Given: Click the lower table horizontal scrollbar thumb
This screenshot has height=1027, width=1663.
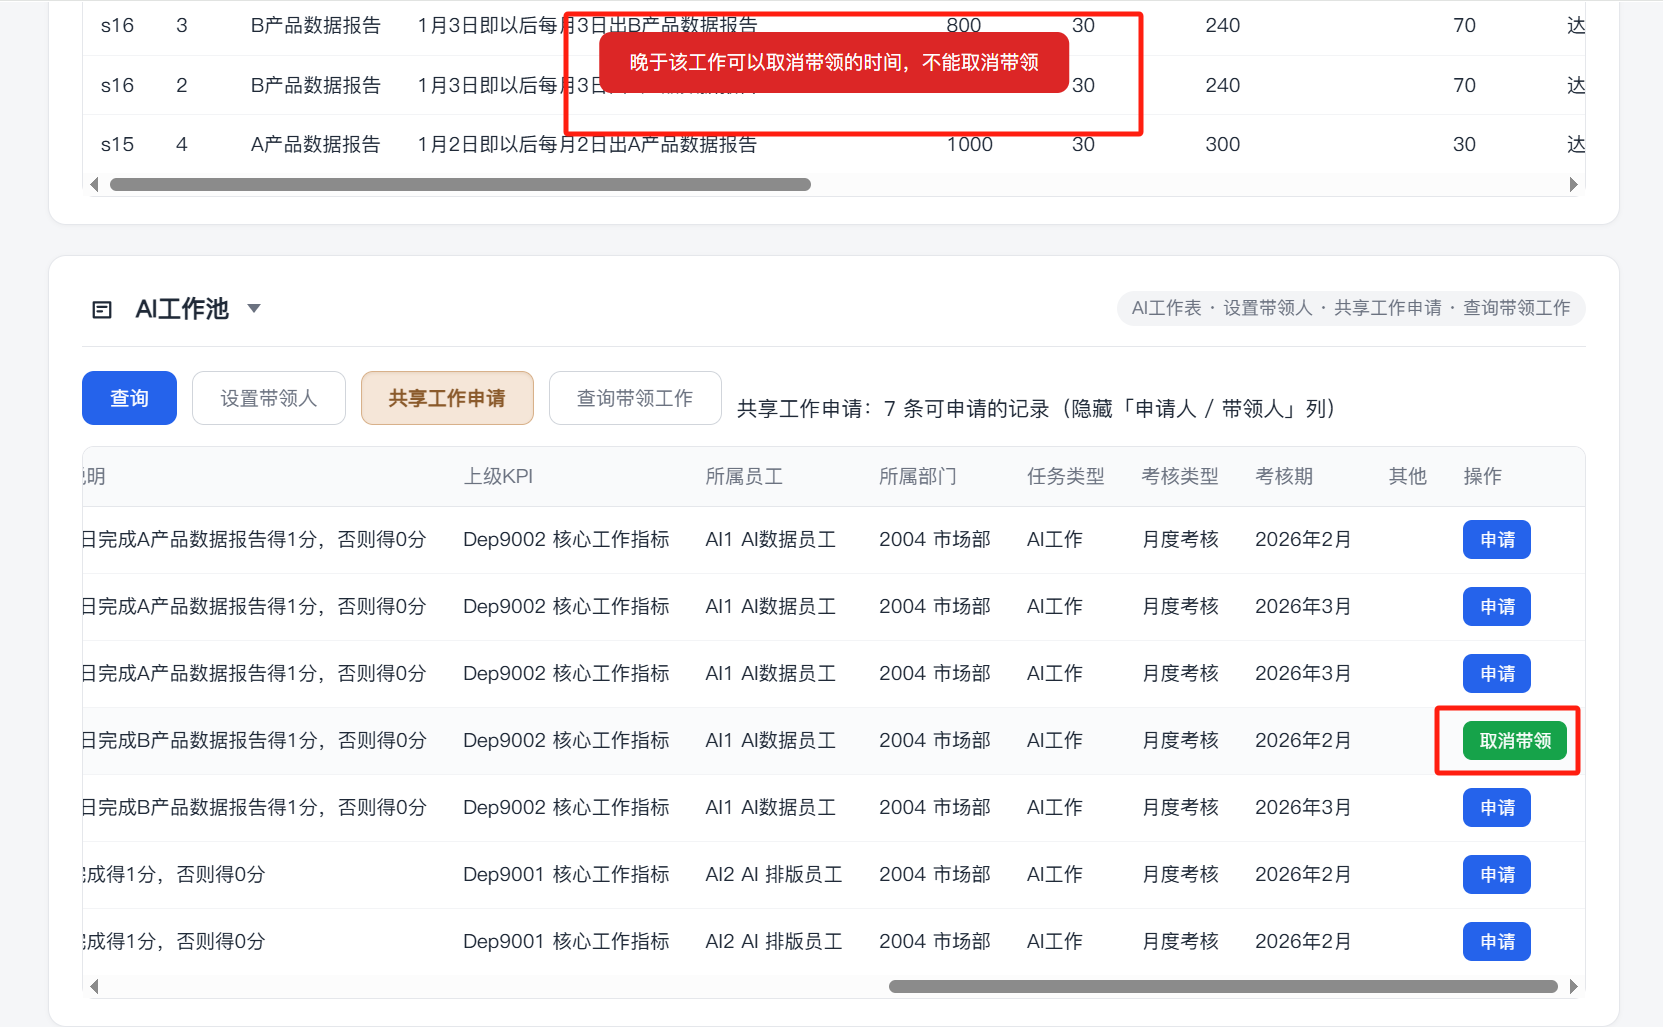Looking at the screenshot, I should click(x=1223, y=987).
